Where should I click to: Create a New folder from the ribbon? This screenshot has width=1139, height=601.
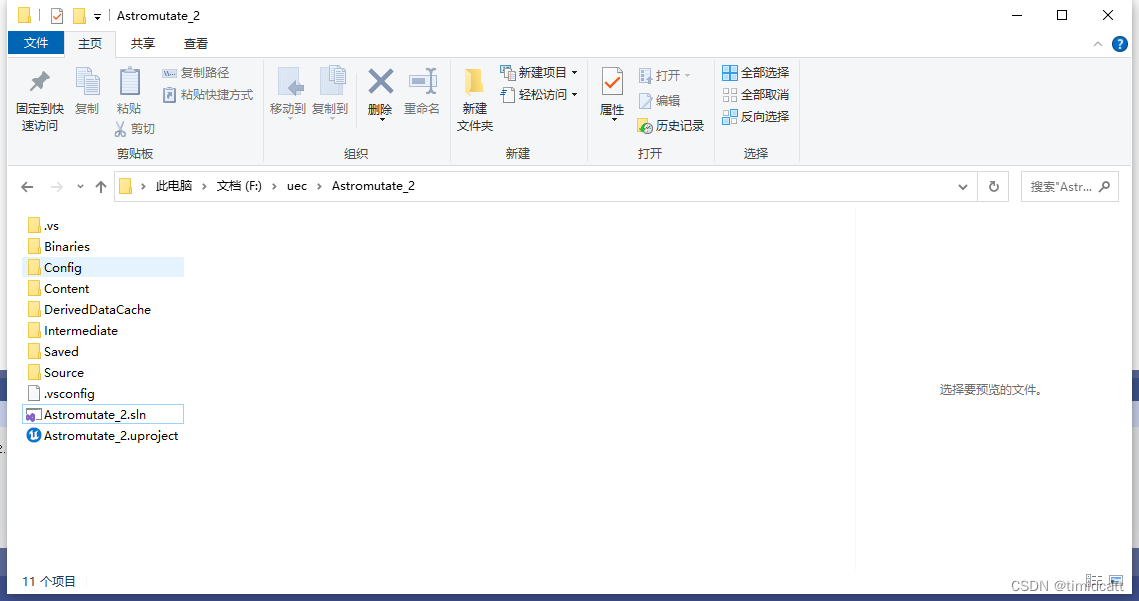(x=474, y=100)
